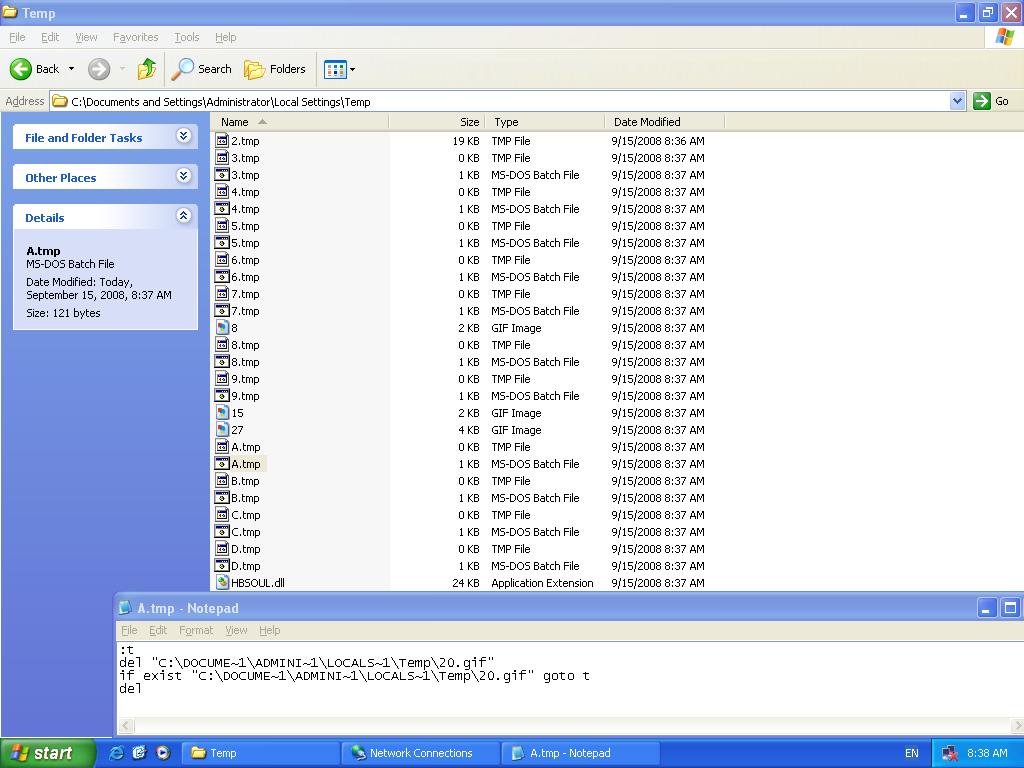
Task: Select the B.tmp TMP File icon
Action: (222, 480)
